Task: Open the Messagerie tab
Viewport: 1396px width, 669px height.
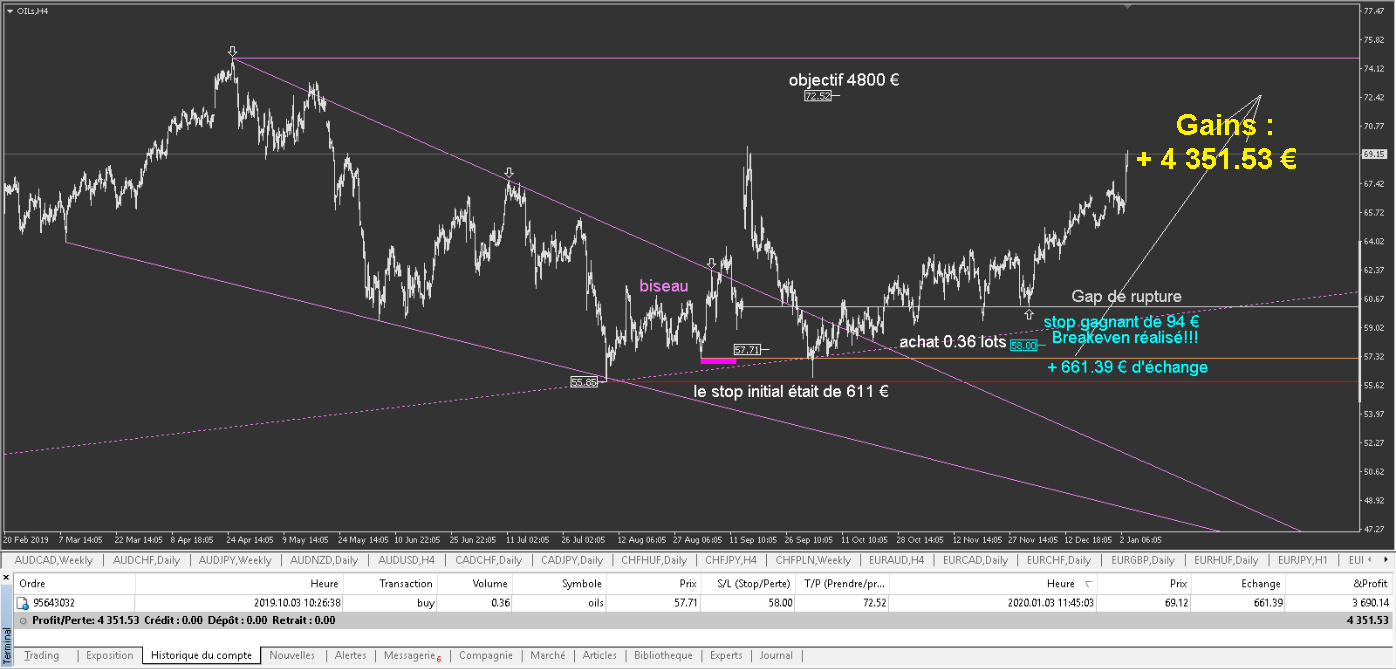Action: (412, 656)
